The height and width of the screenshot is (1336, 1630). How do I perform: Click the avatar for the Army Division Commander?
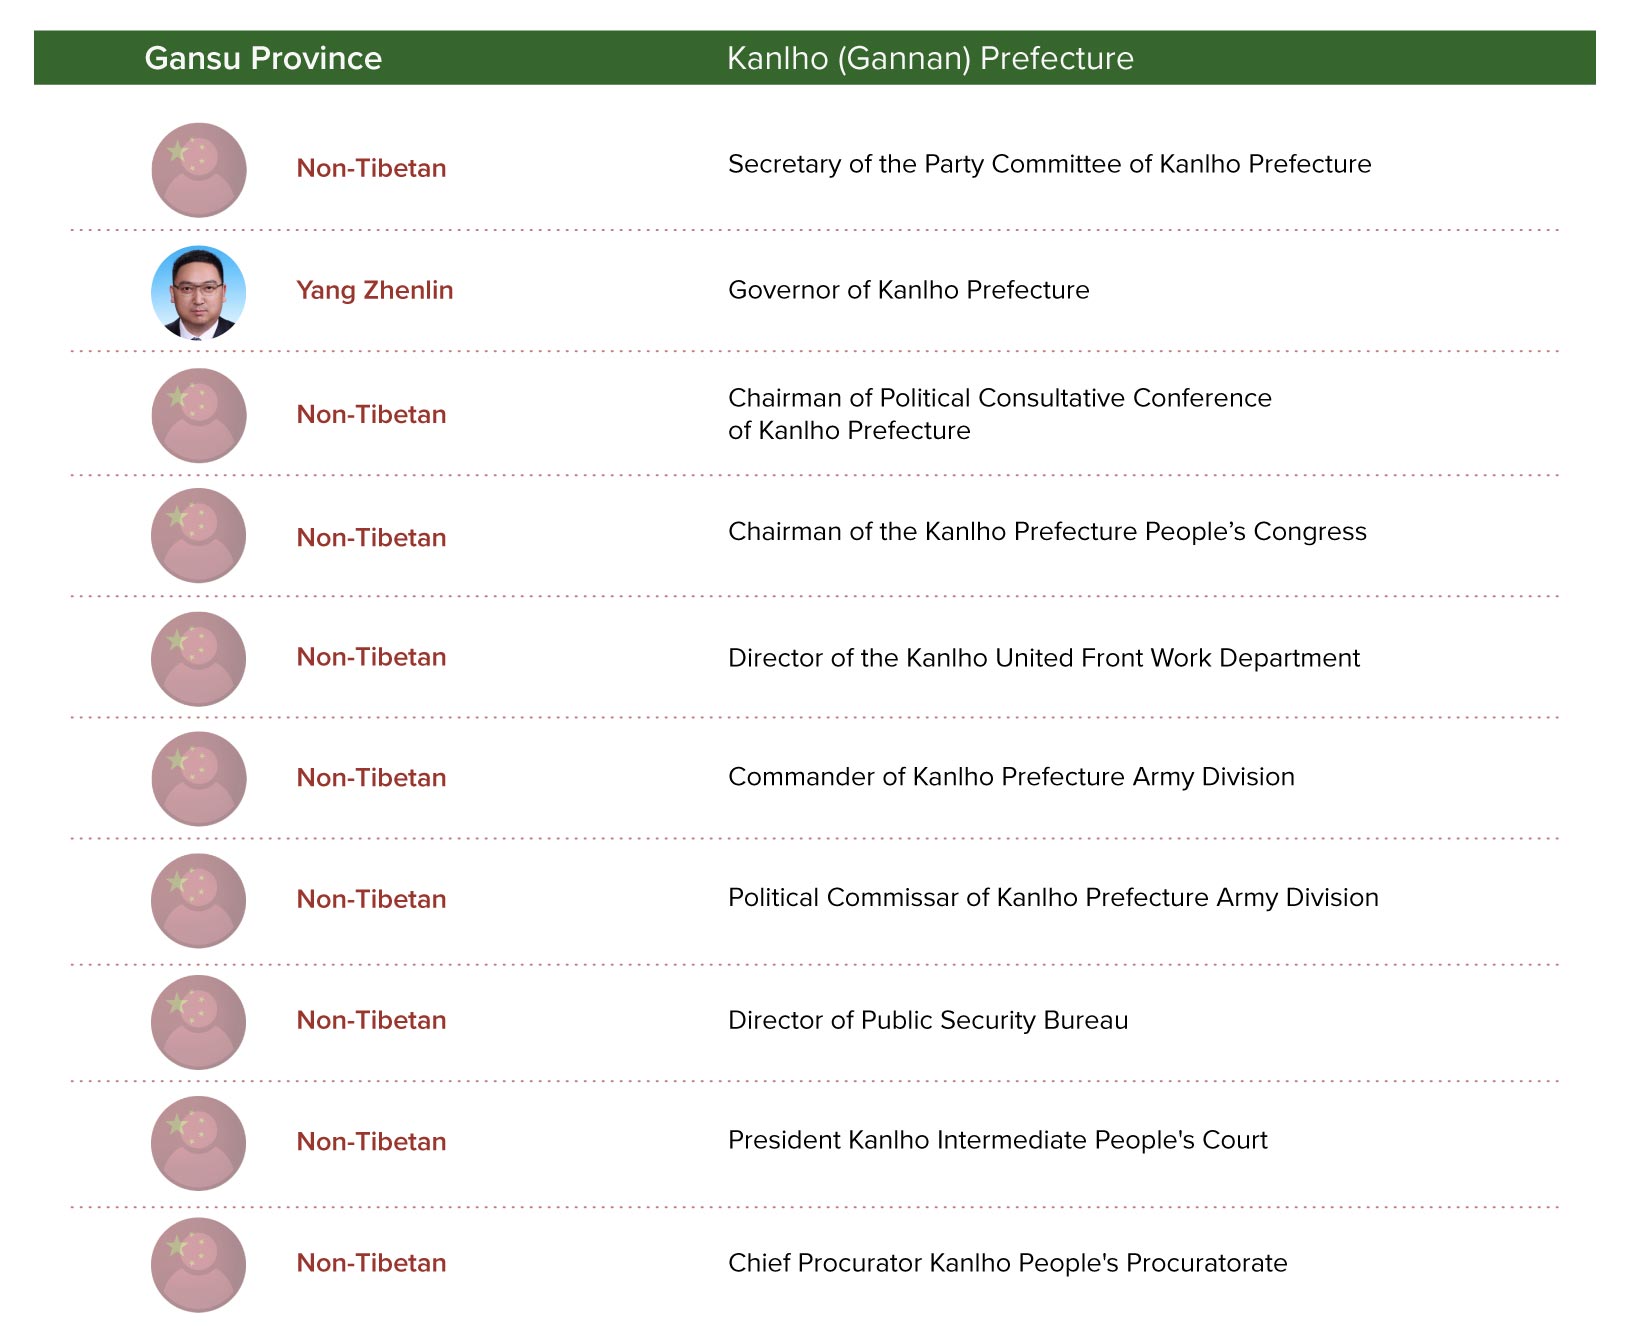coord(199,779)
